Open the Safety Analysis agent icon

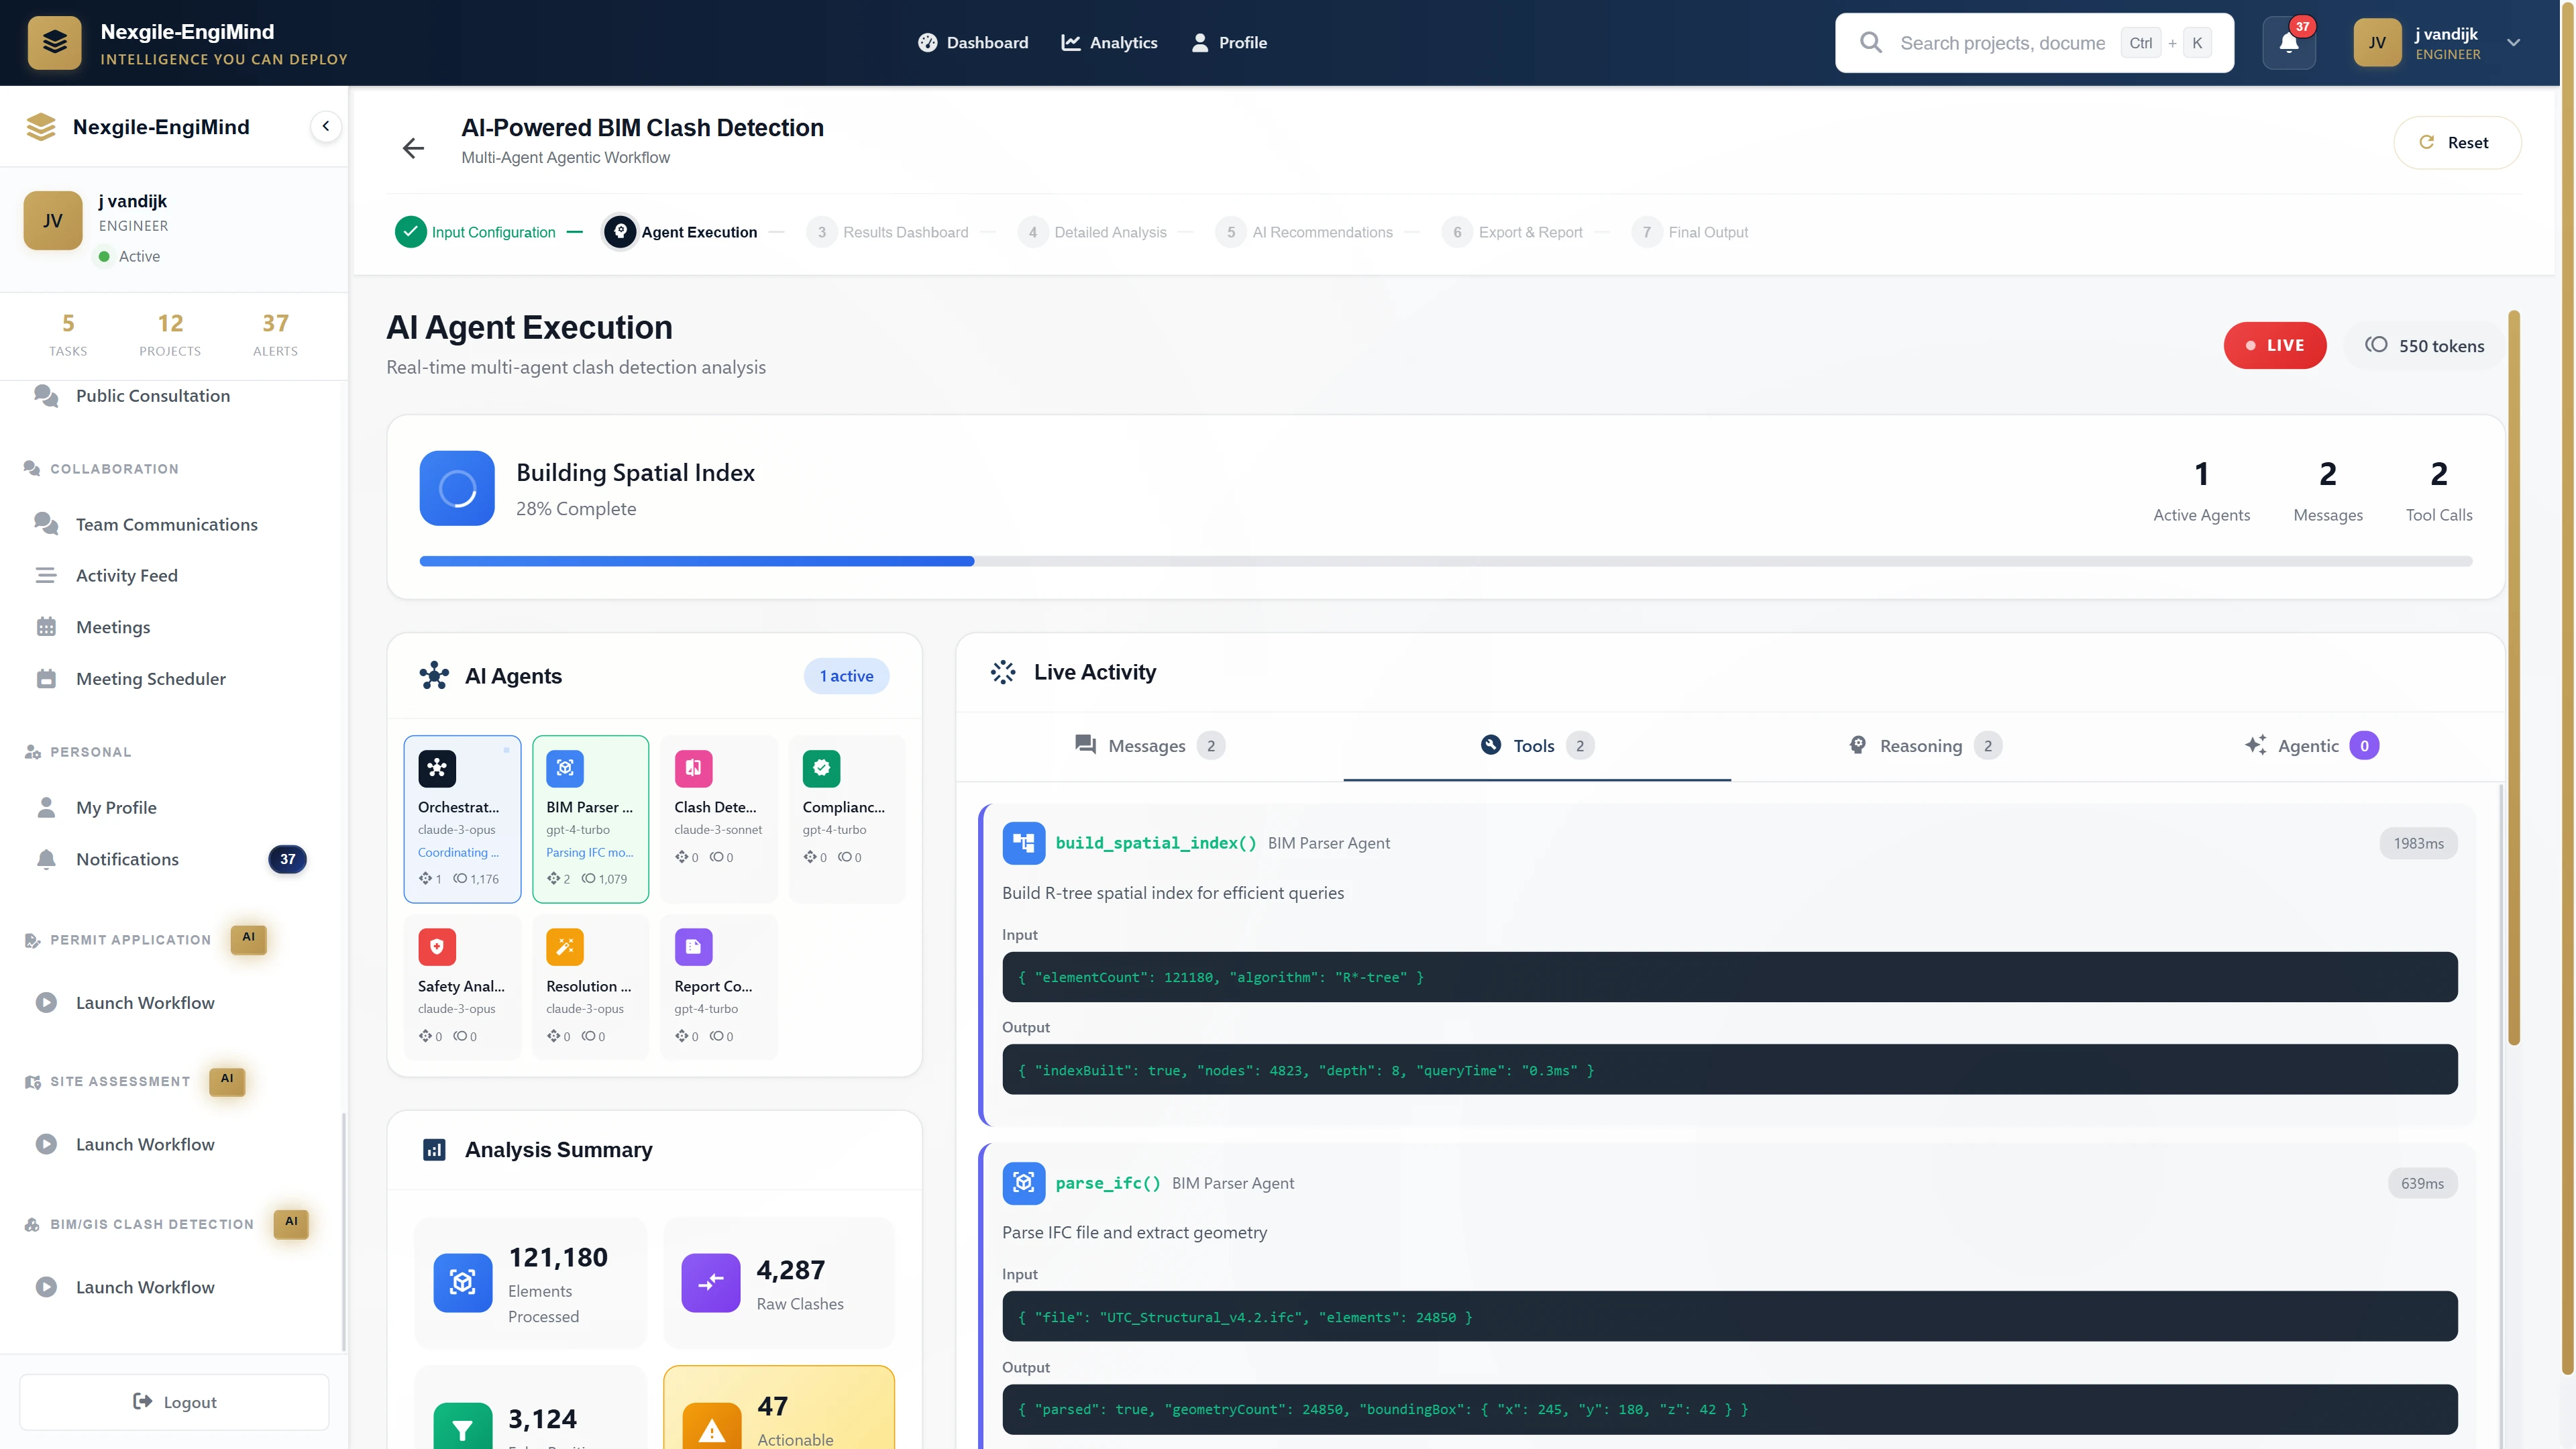(x=437, y=947)
